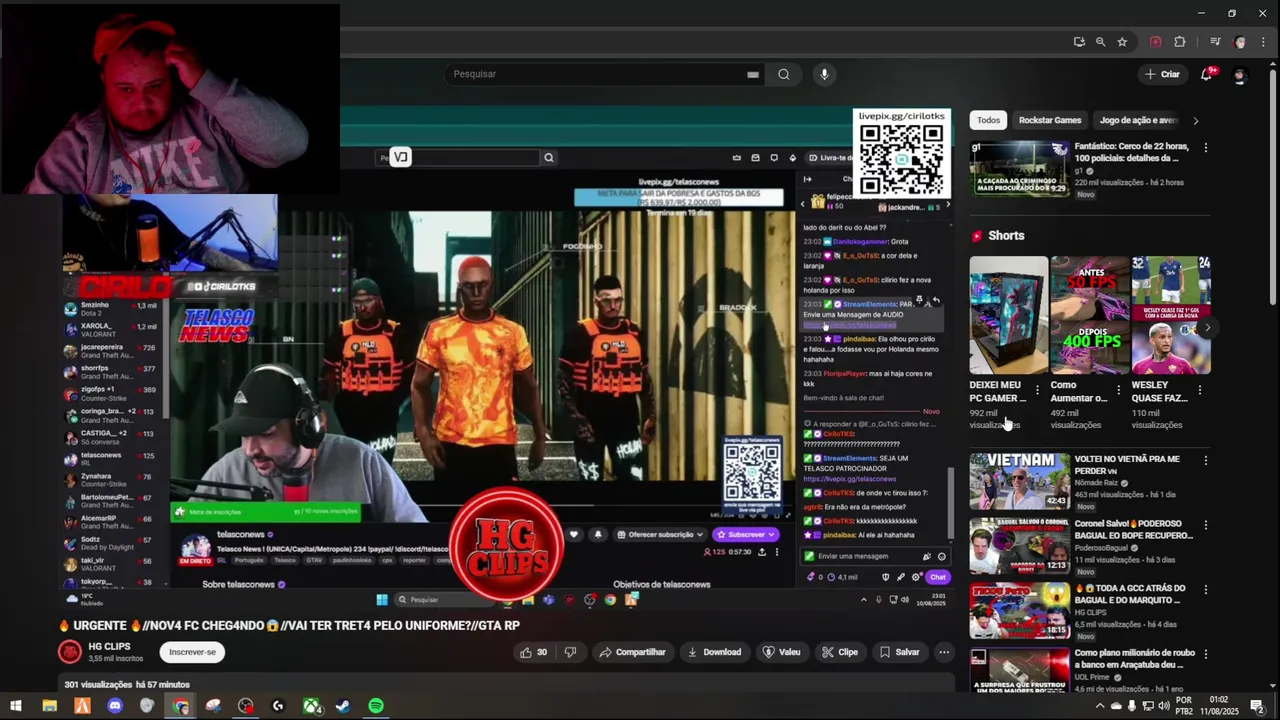Open the HG CLIPS channel name link
1280x720 pixels.
[x=109, y=646]
